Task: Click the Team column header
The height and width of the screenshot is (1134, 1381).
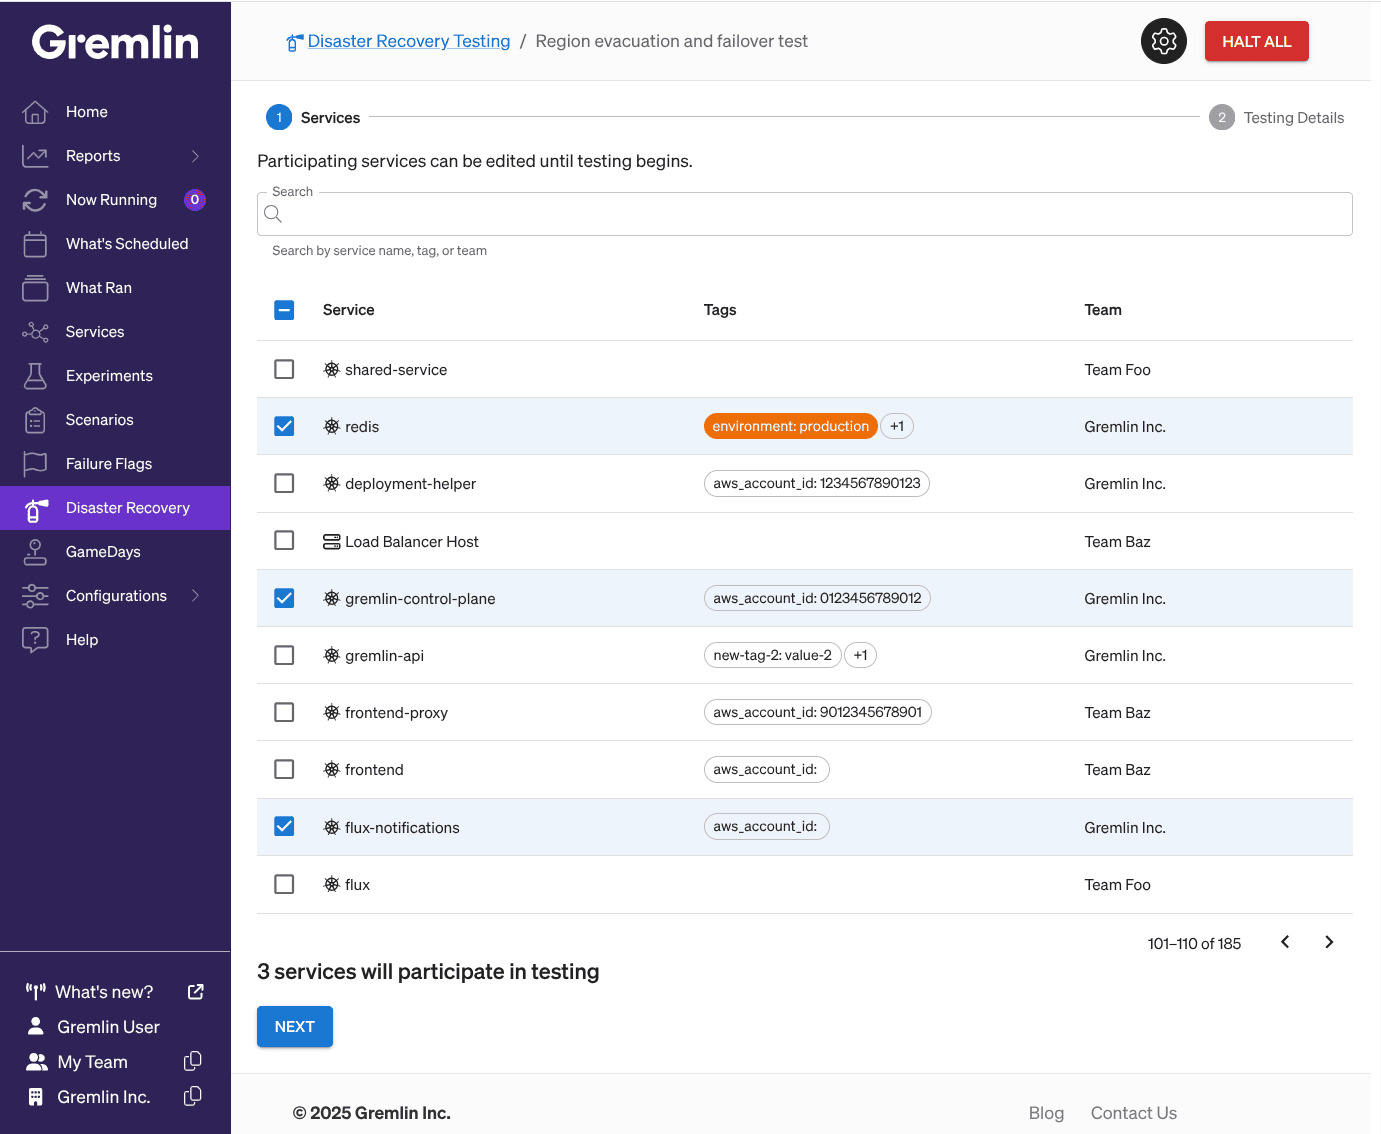Action: [x=1103, y=310]
